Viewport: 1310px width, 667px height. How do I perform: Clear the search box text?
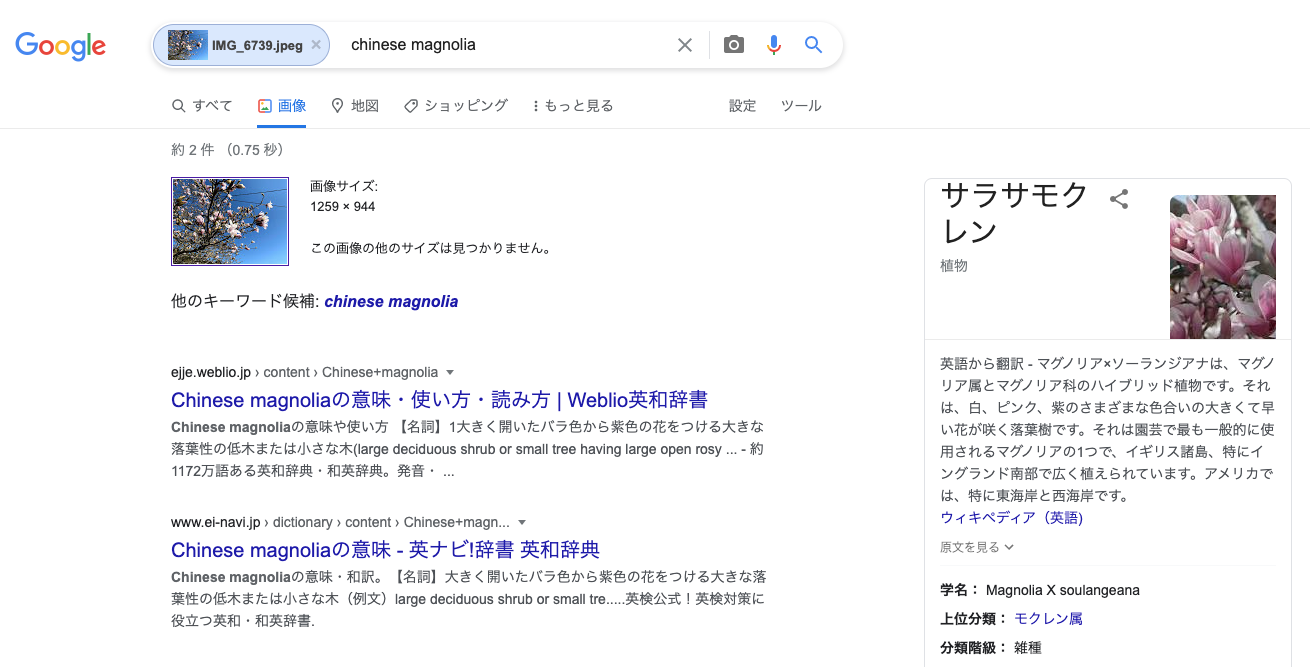(685, 45)
